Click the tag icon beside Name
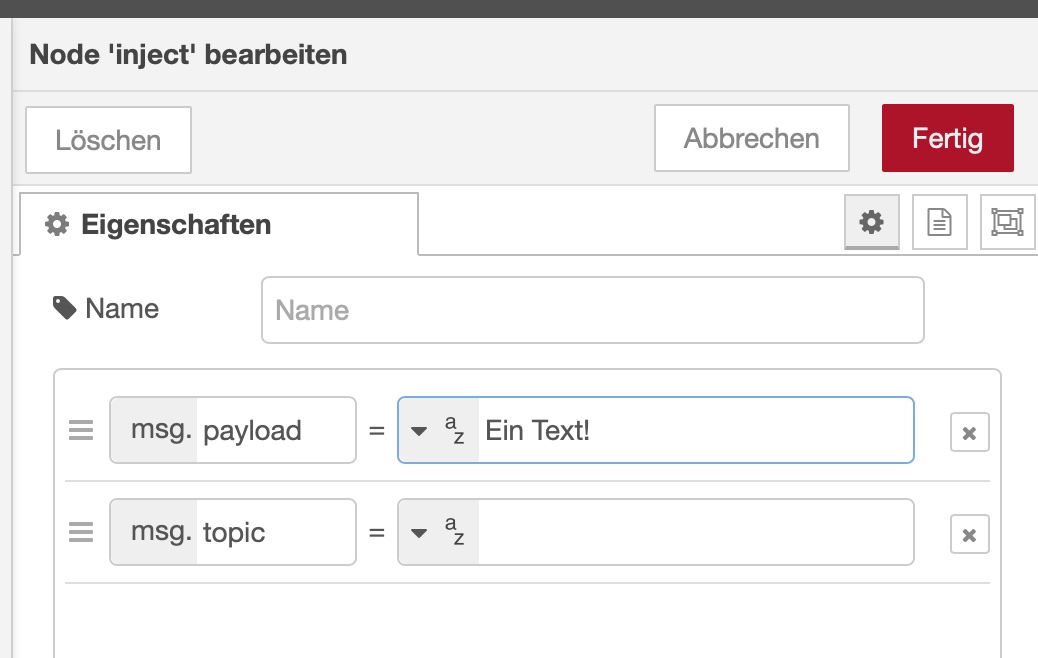Viewport: 1038px width, 658px height. (x=64, y=308)
